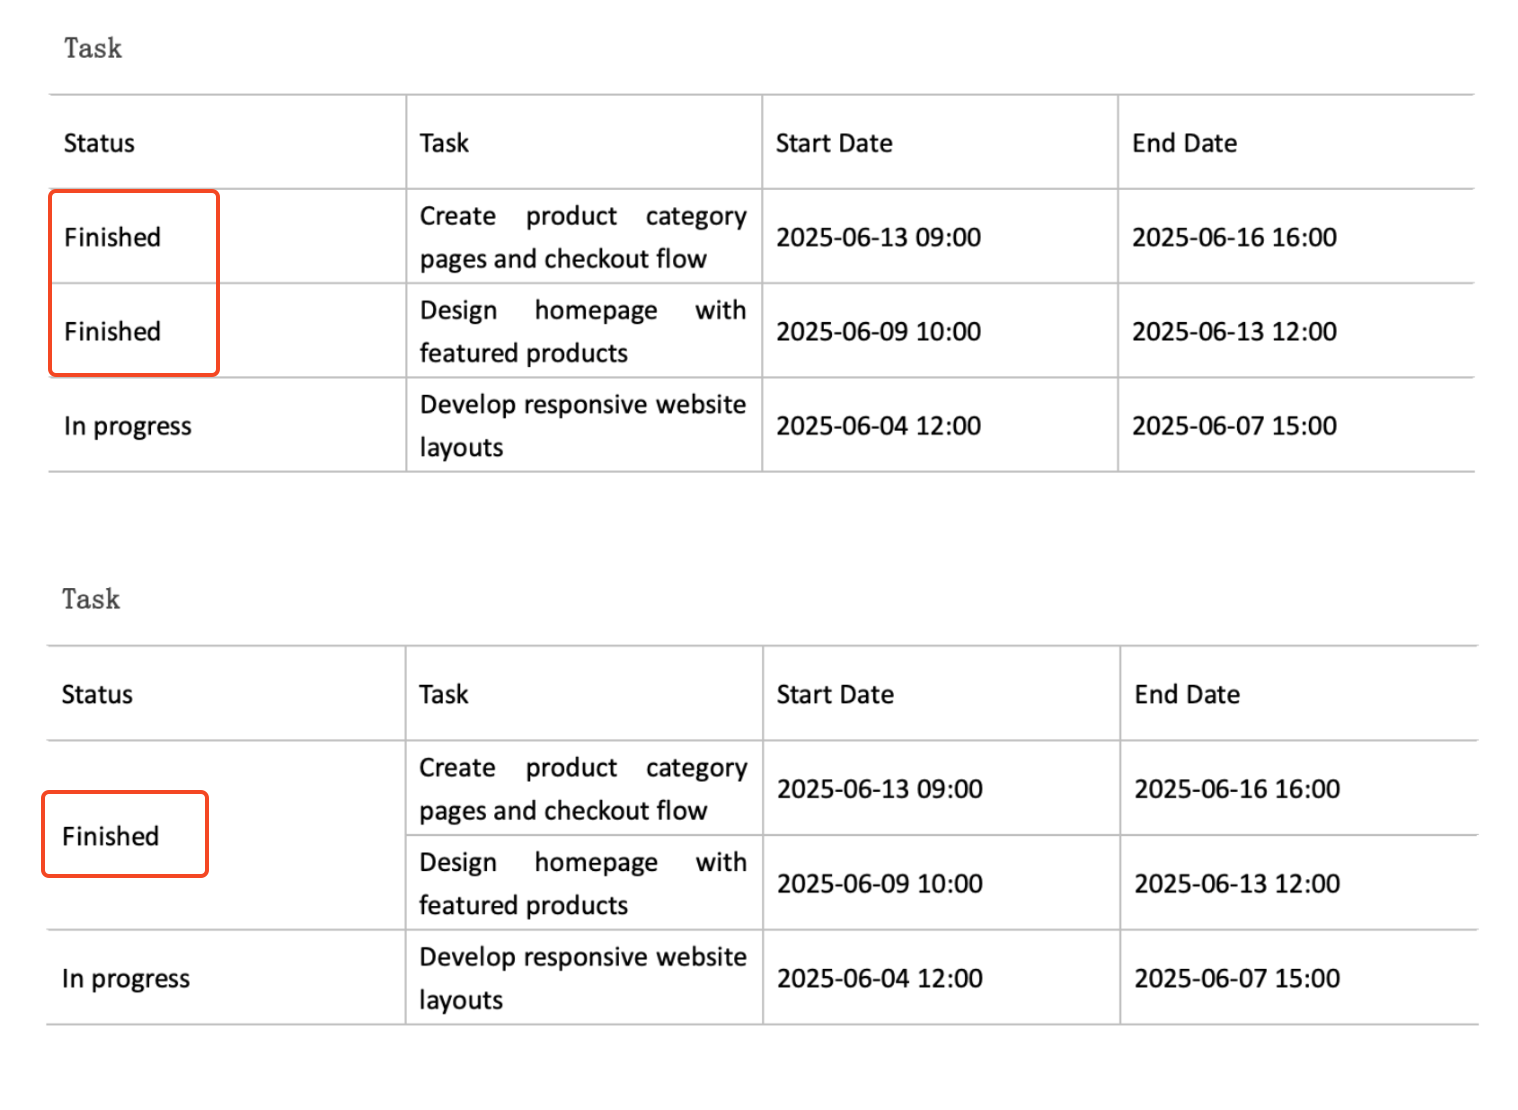The image size is (1518, 1110).
Task: Click the "Task" heading above the second table
Action: [91, 599]
